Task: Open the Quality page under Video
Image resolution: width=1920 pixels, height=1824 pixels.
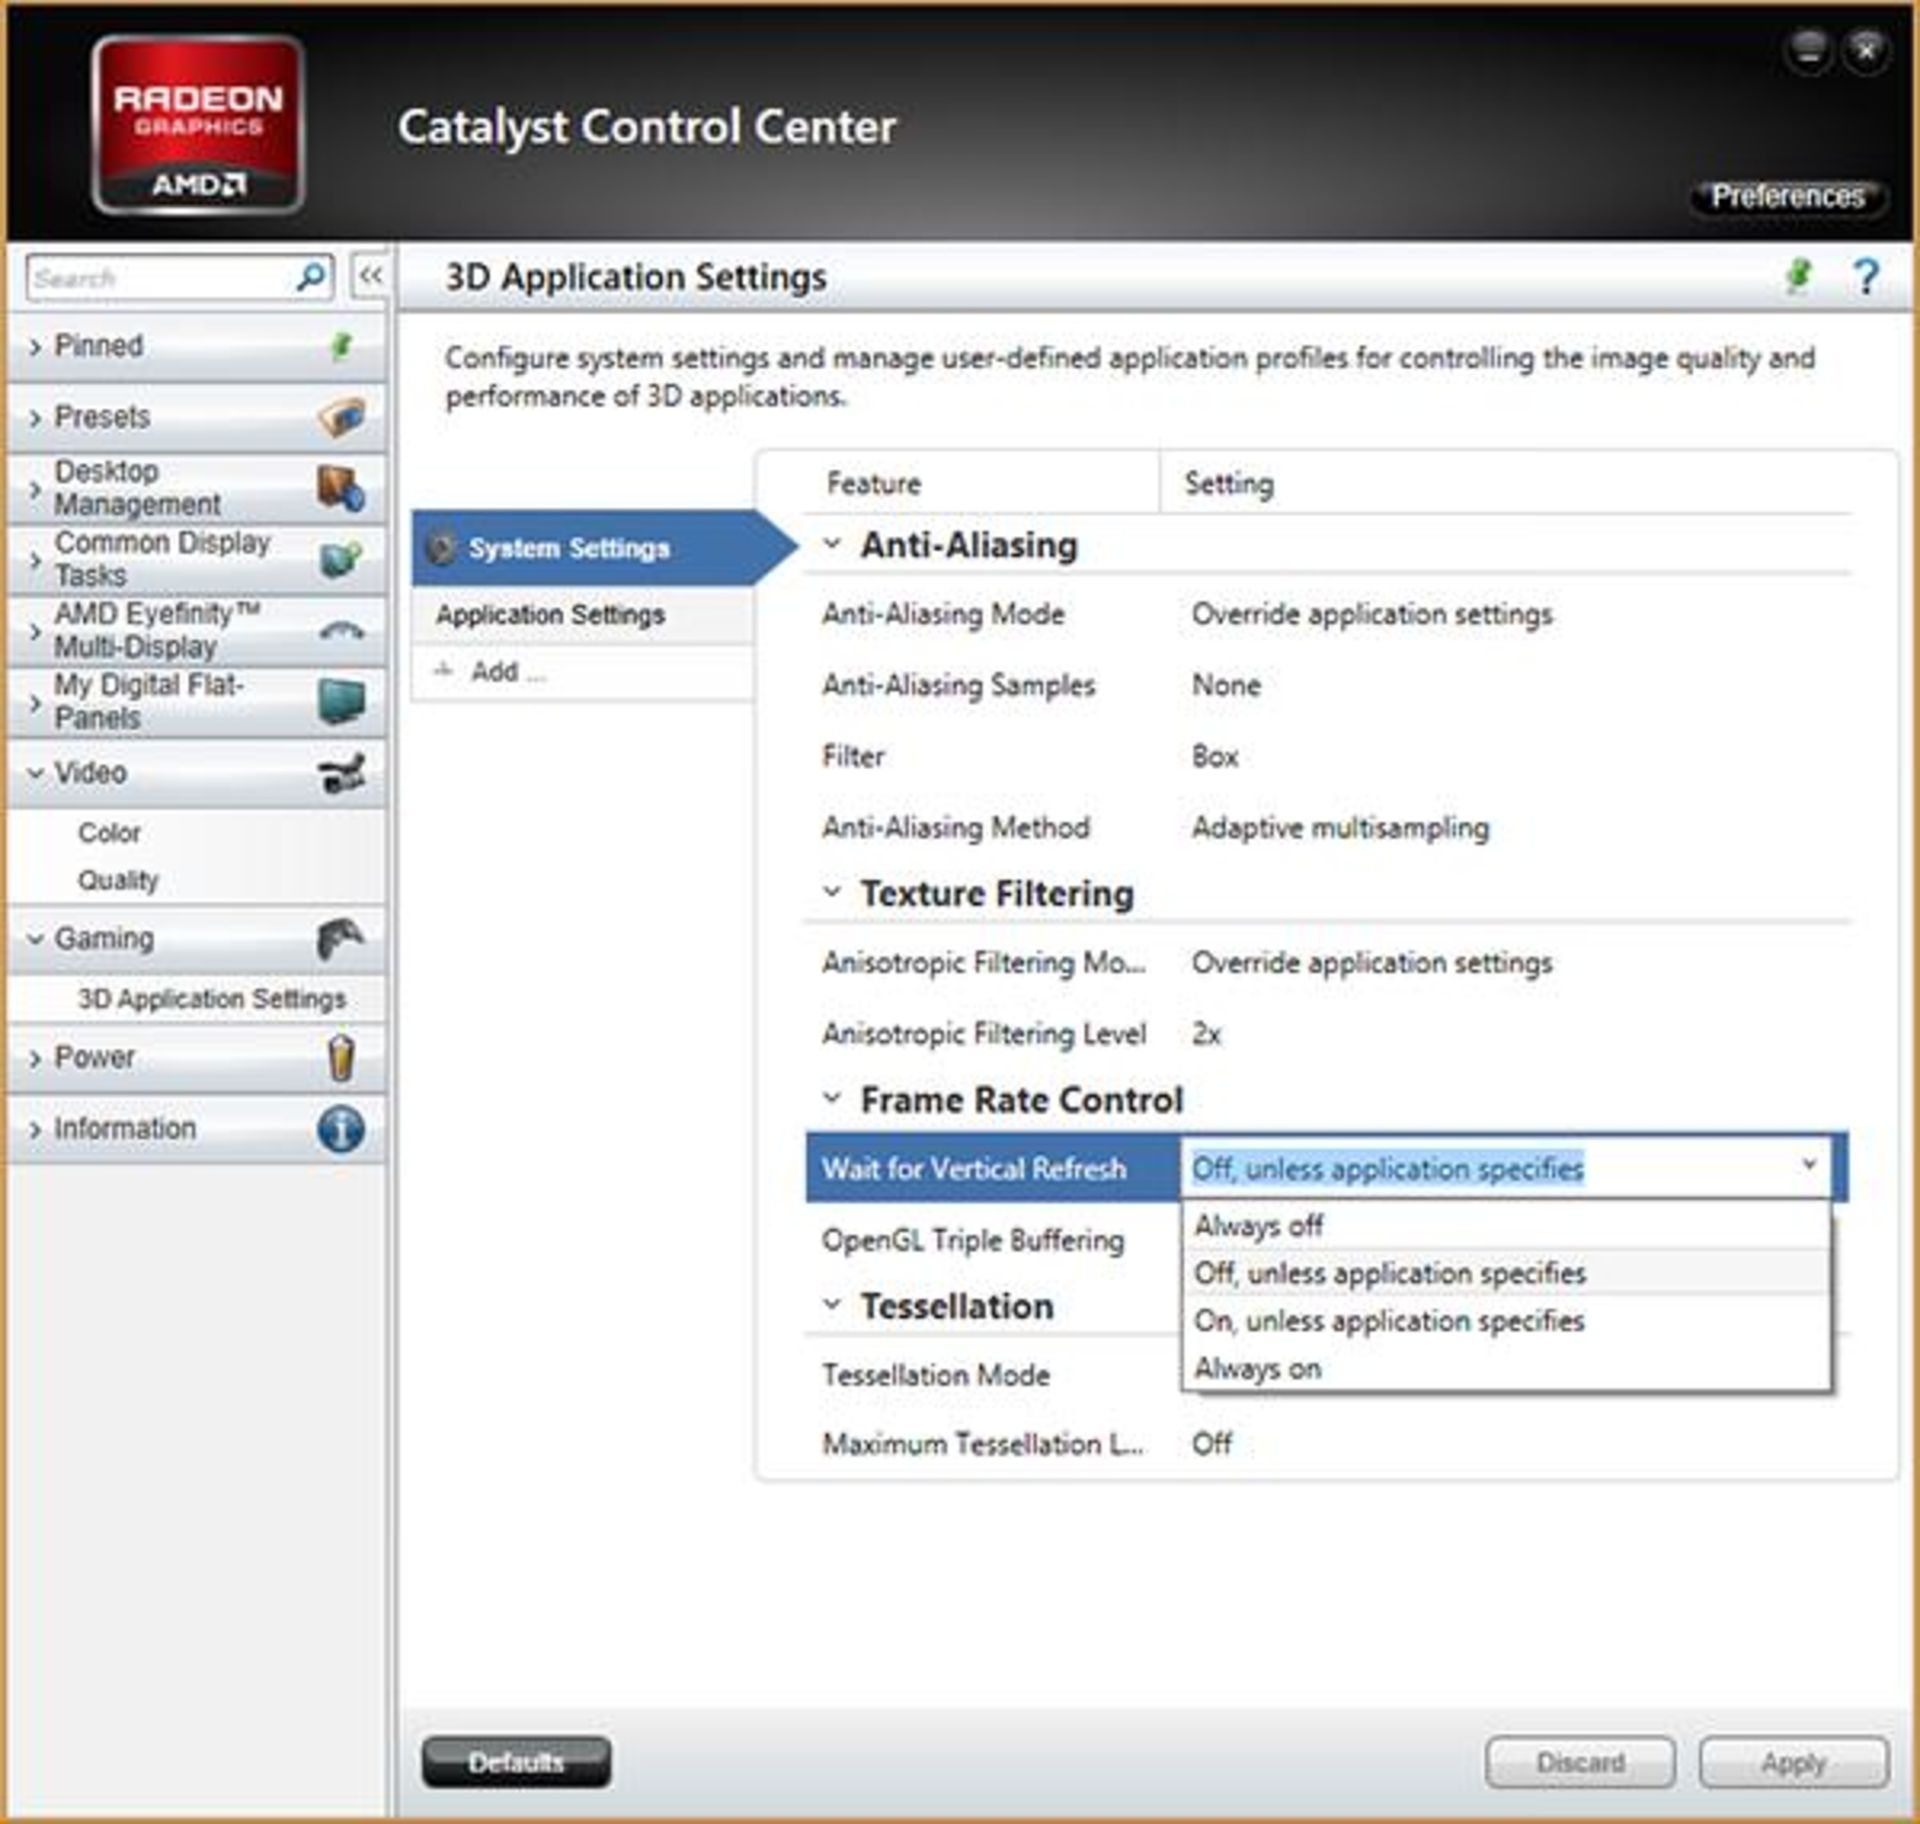Action: coord(118,880)
